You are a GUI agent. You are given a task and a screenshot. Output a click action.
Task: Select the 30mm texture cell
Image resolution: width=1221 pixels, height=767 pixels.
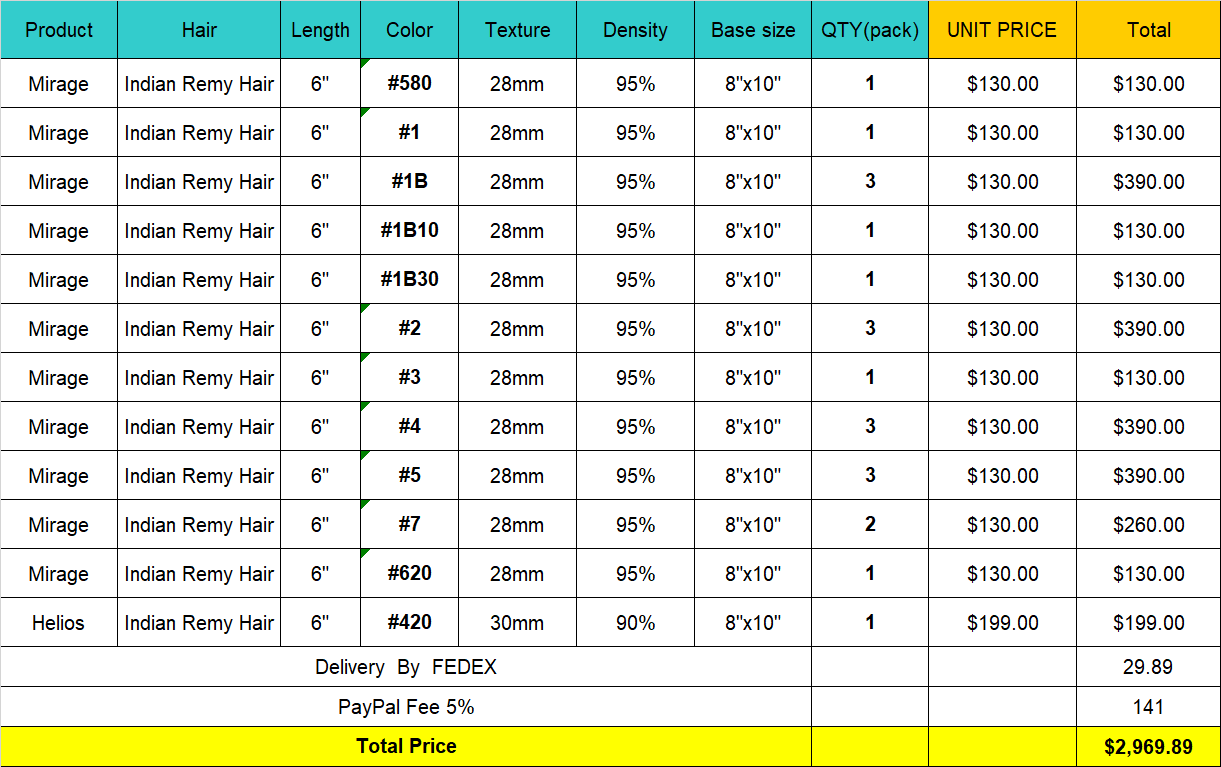pyautogui.click(x=517, y=623)
